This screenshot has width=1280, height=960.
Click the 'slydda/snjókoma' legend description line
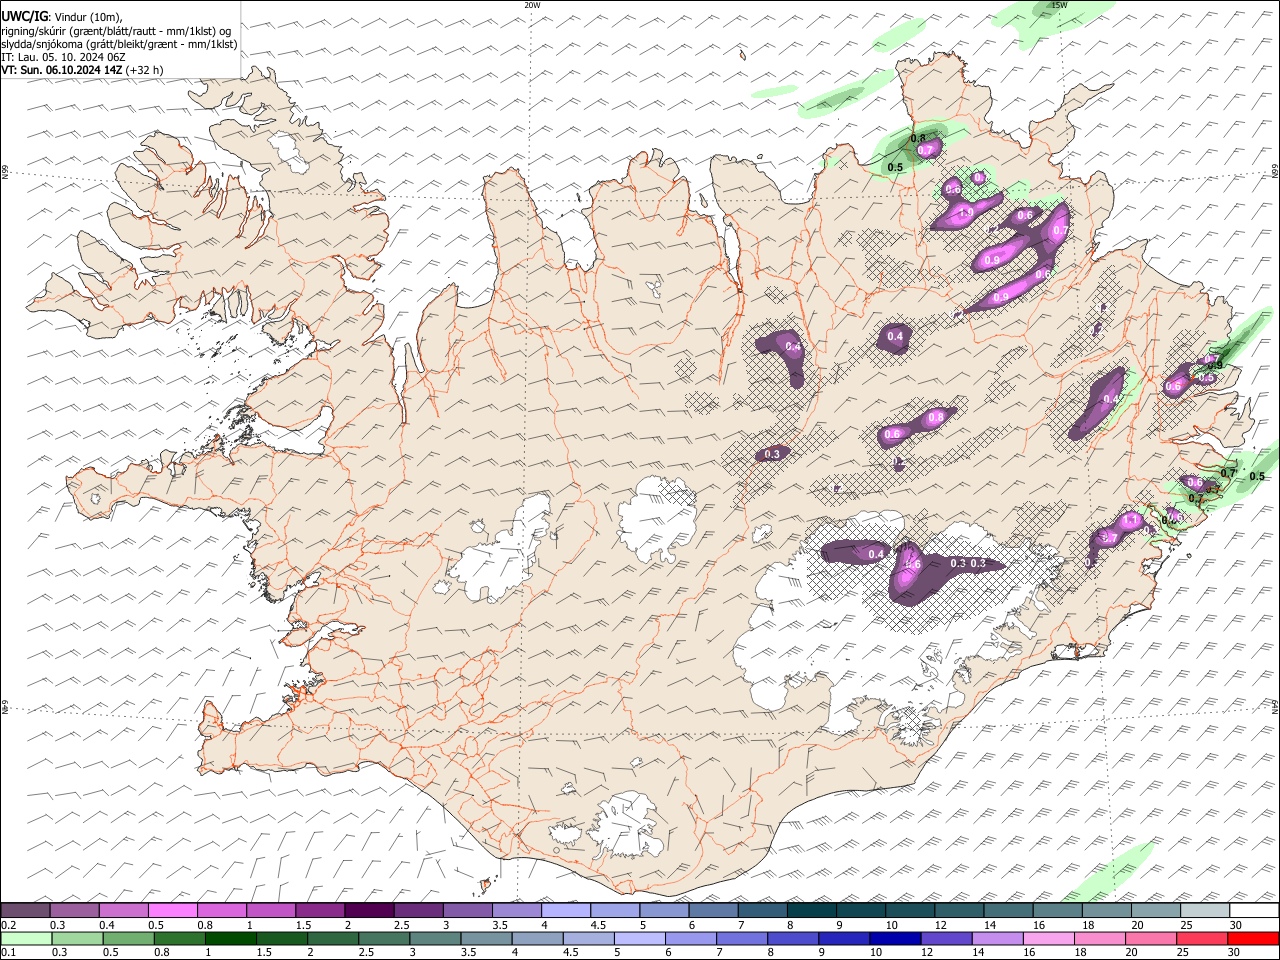click(119, 44)
